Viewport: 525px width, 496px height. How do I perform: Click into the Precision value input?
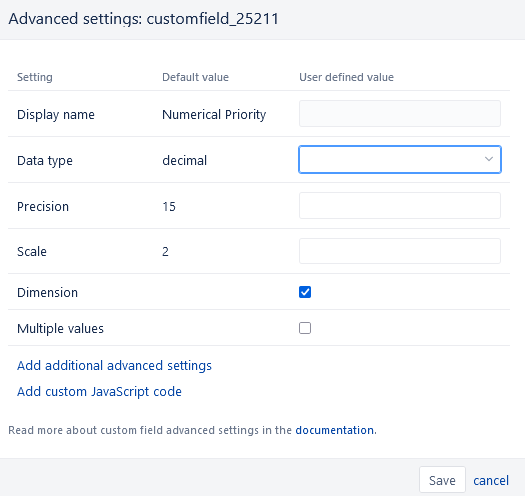400,205
